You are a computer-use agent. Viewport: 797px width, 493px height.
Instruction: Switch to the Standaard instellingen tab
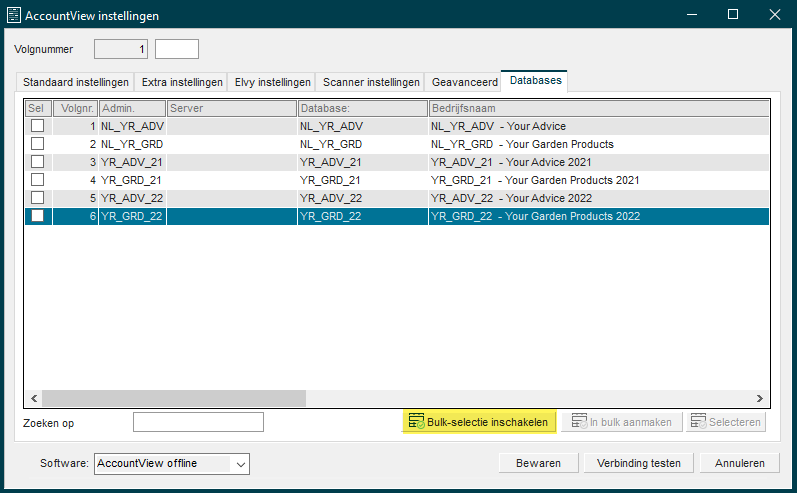pyautogui.click(x=75, y=82)
